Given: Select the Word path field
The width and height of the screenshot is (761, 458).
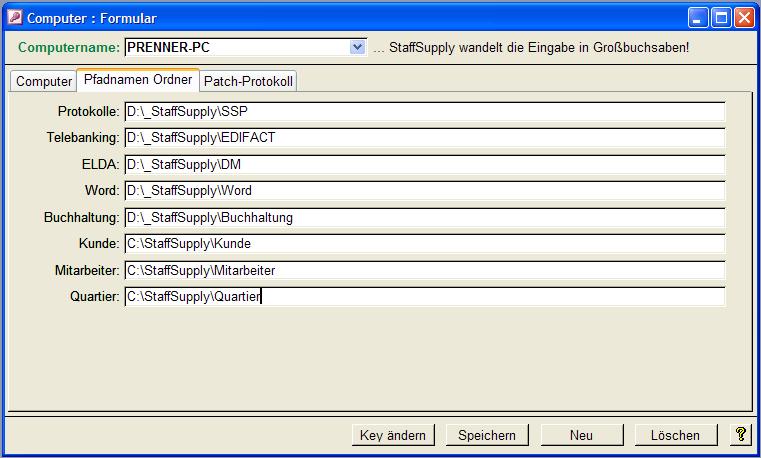Looking at the screenshot, I should tap(424, 191).
